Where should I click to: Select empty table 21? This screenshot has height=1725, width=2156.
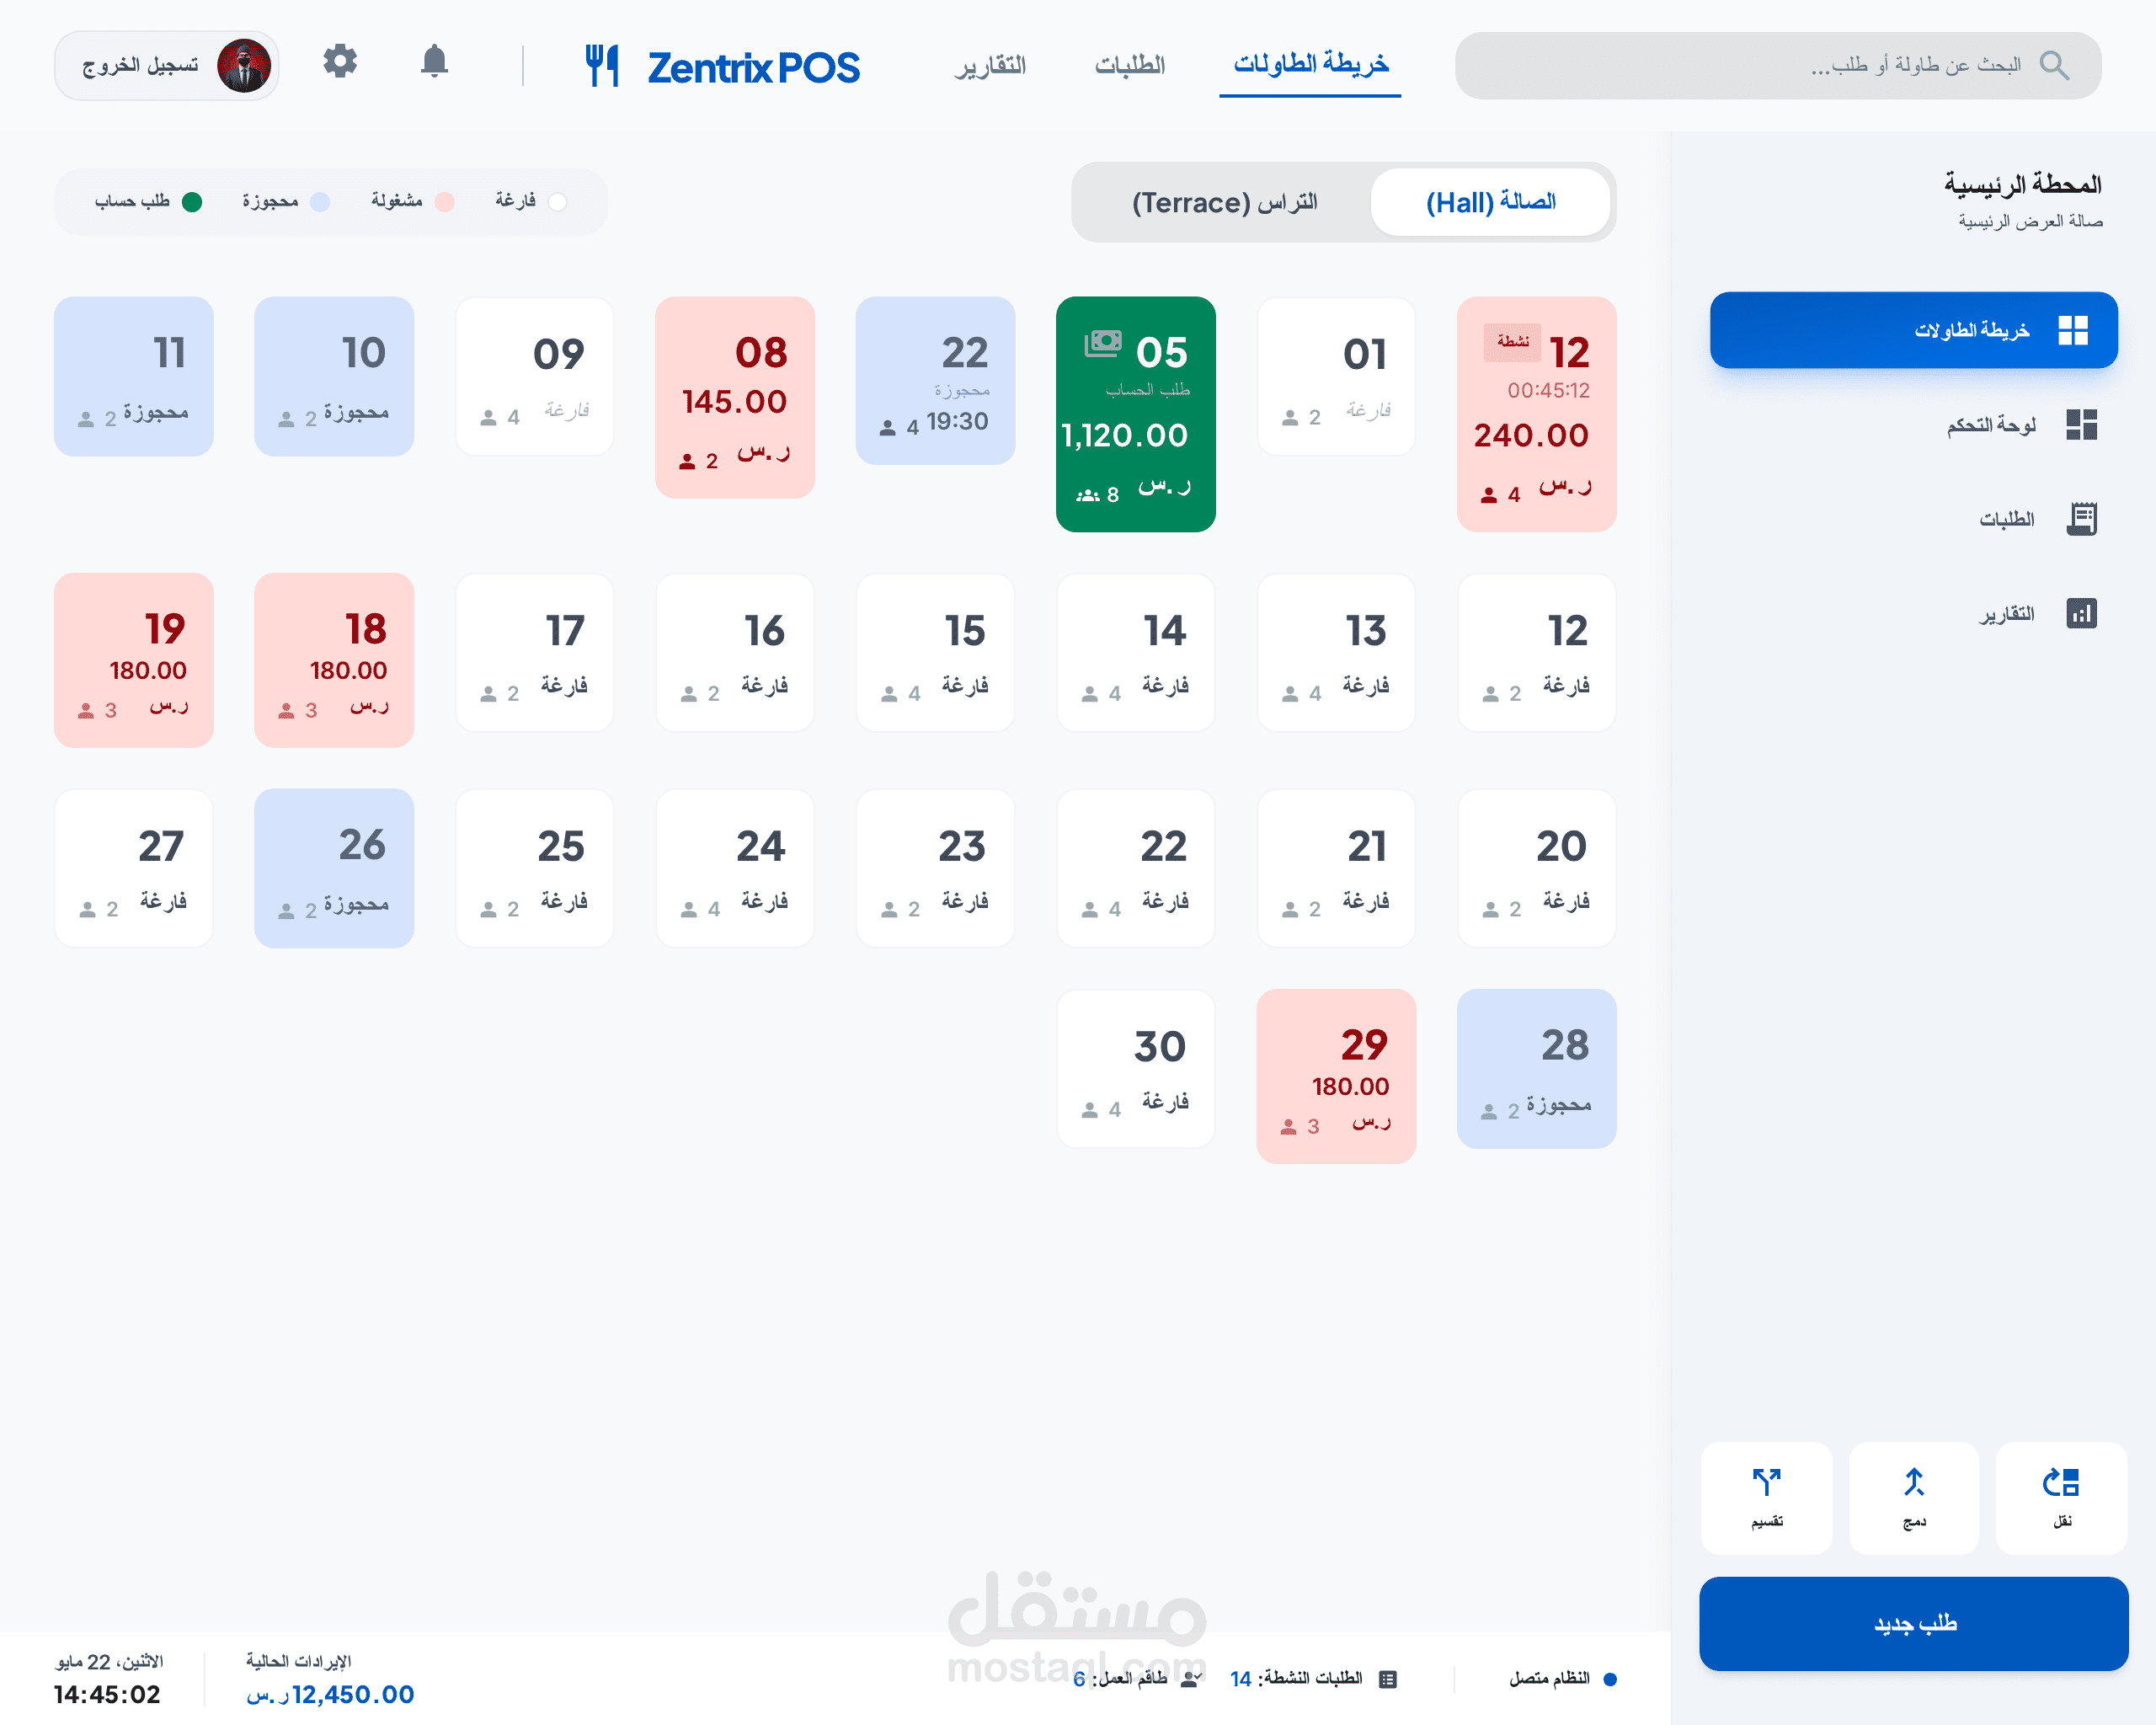(x=1336, y=868)
